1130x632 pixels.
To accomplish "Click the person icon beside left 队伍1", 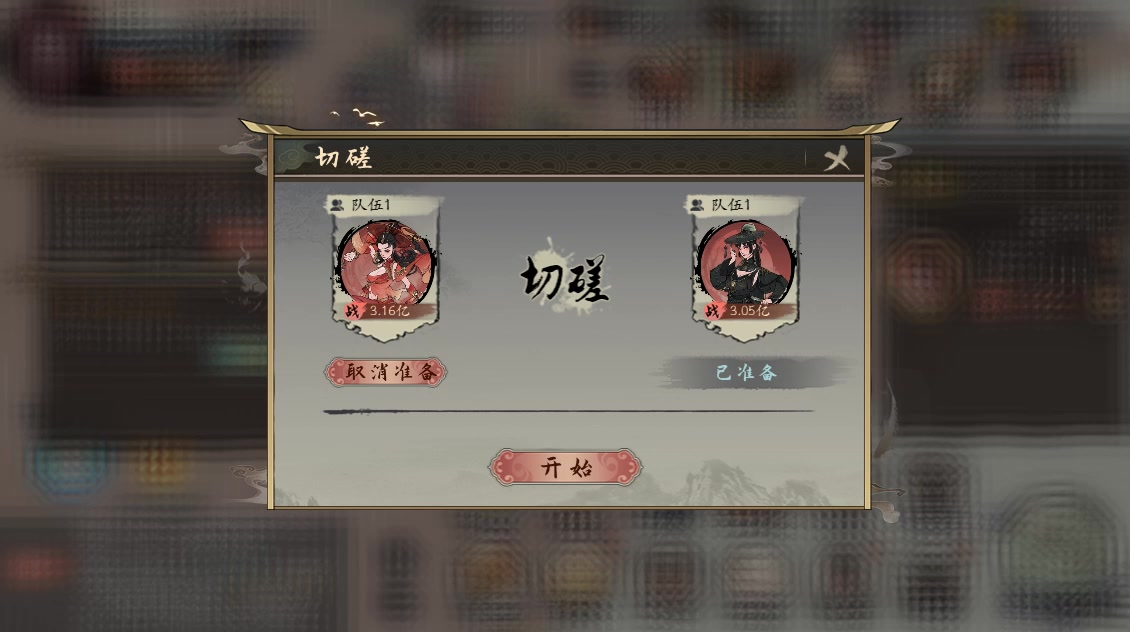I will 337,205.
